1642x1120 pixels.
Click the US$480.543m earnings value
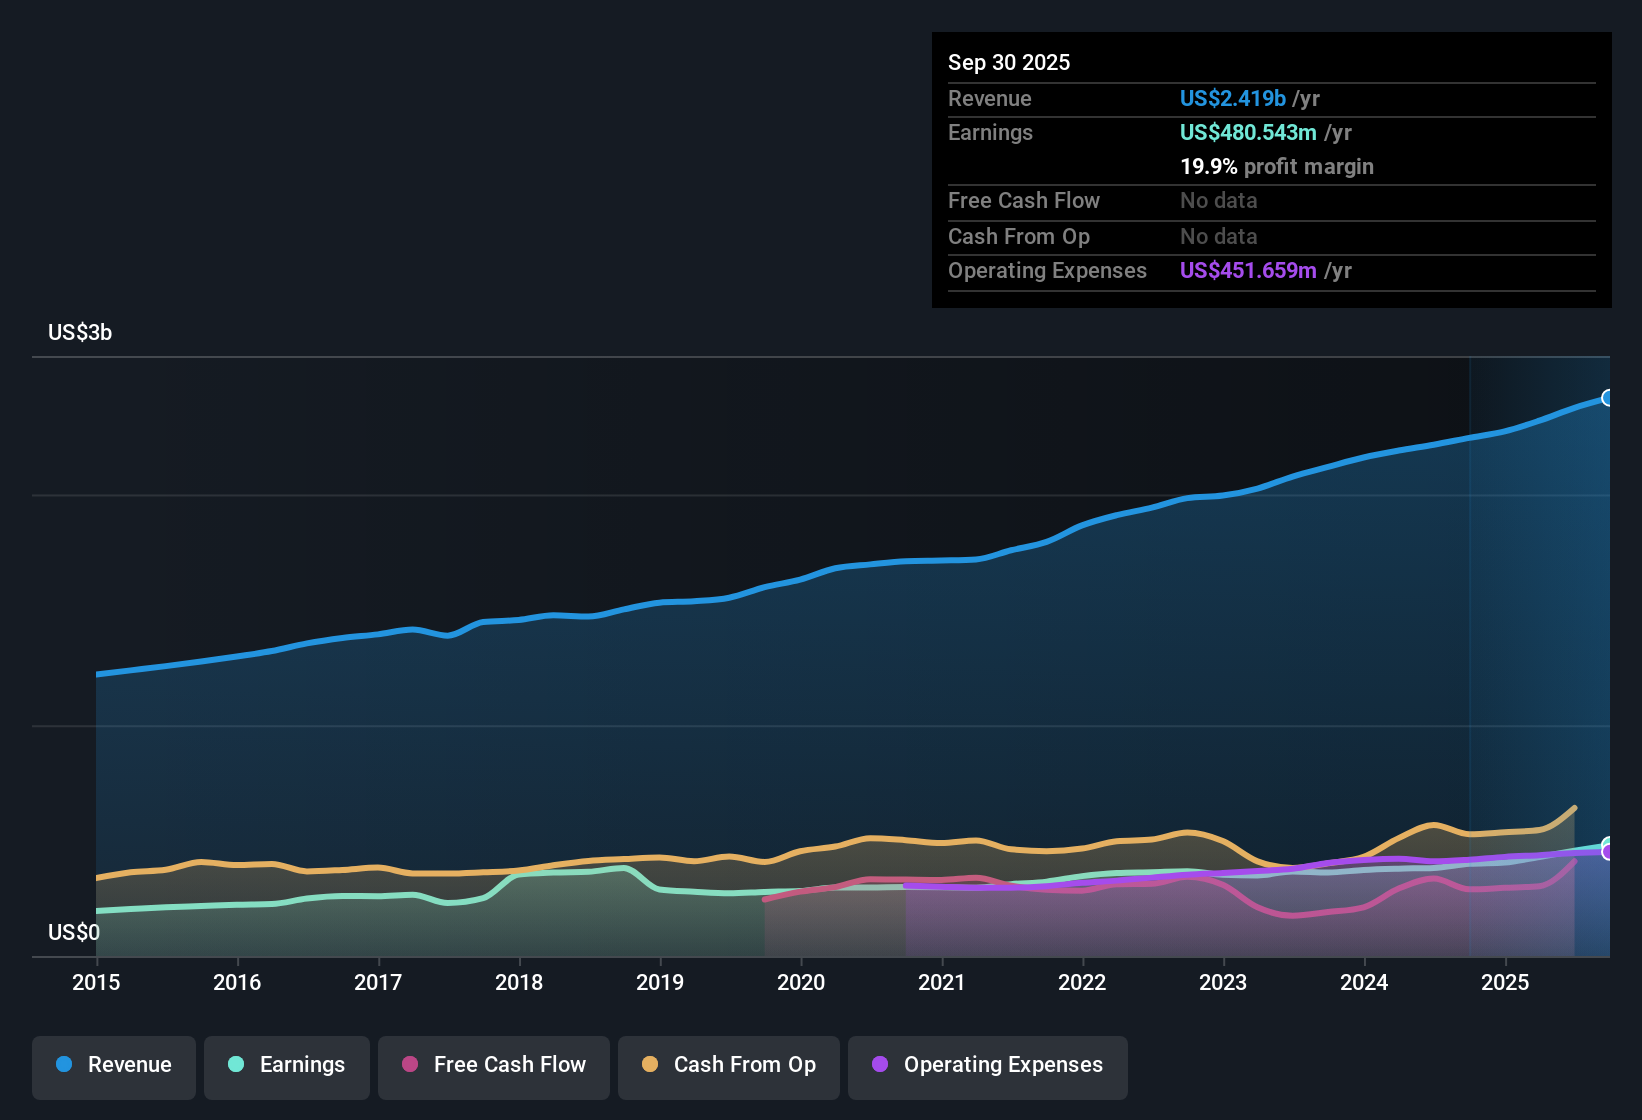(1248, 132)
